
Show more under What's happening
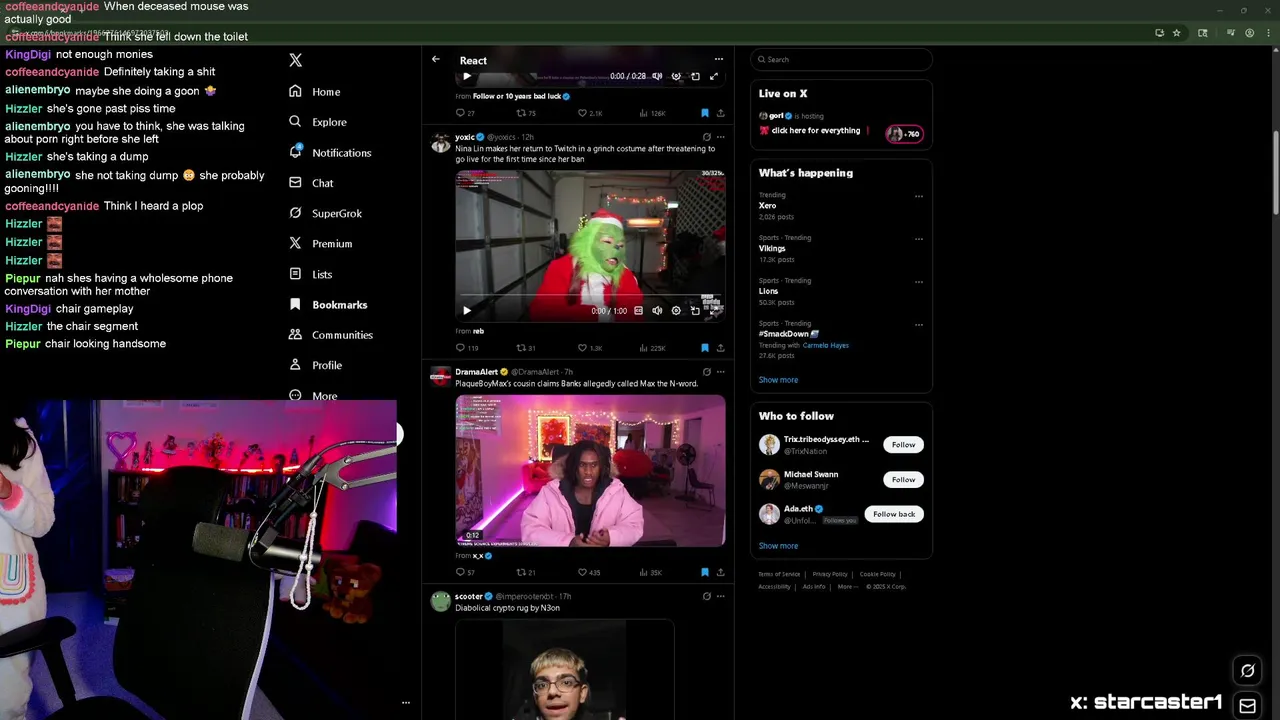coord(778,380)
